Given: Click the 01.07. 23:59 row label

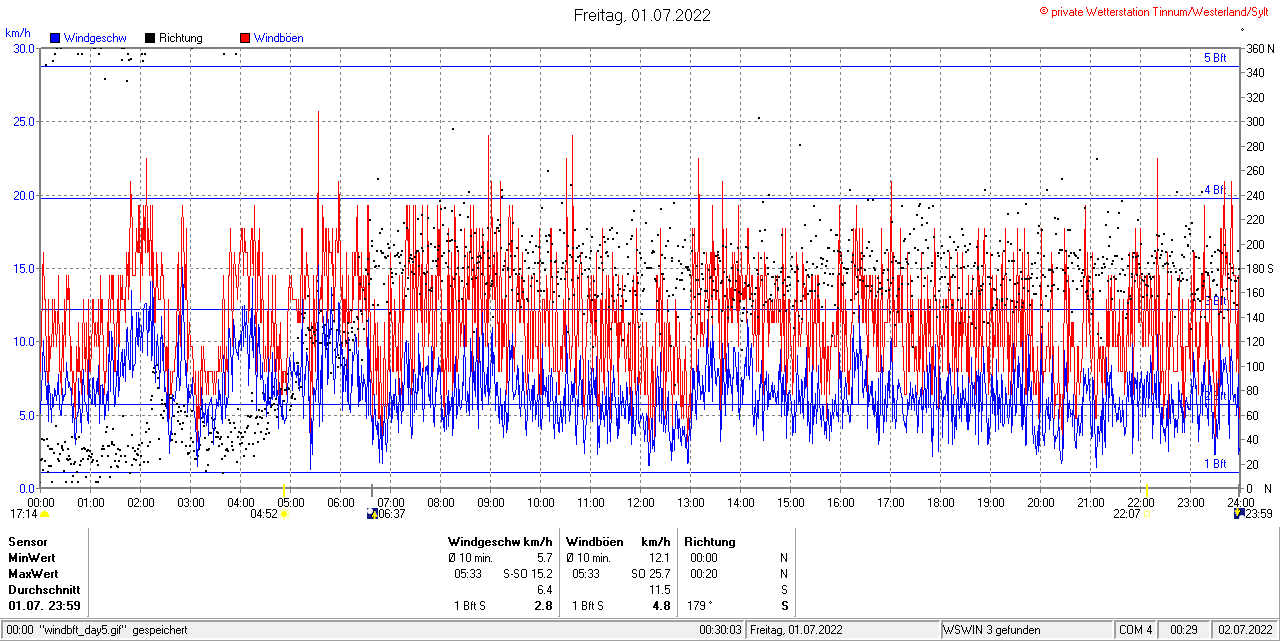Looking at the screenshot, I should tap(45, 606).
